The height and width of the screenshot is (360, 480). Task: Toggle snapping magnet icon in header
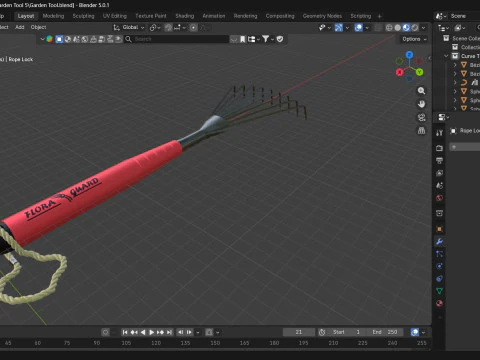(x=169, y=28)
